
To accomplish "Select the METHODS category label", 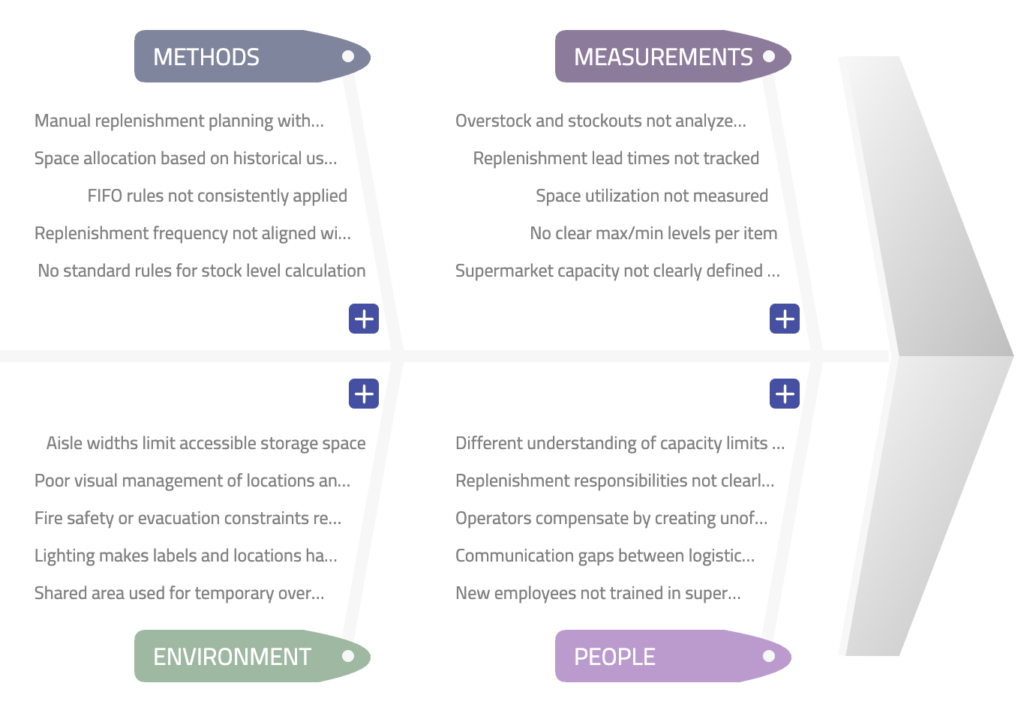I will tap(206, 57).
